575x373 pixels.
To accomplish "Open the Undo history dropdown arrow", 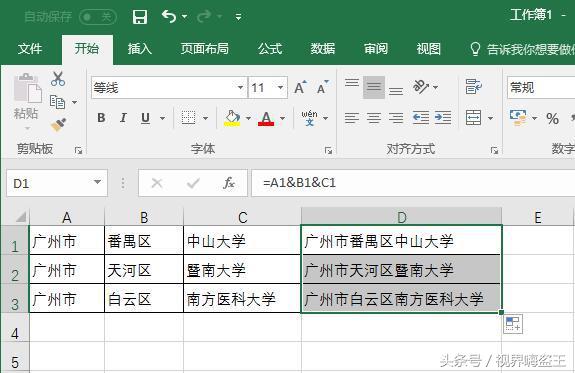I will tap(184, 17).
